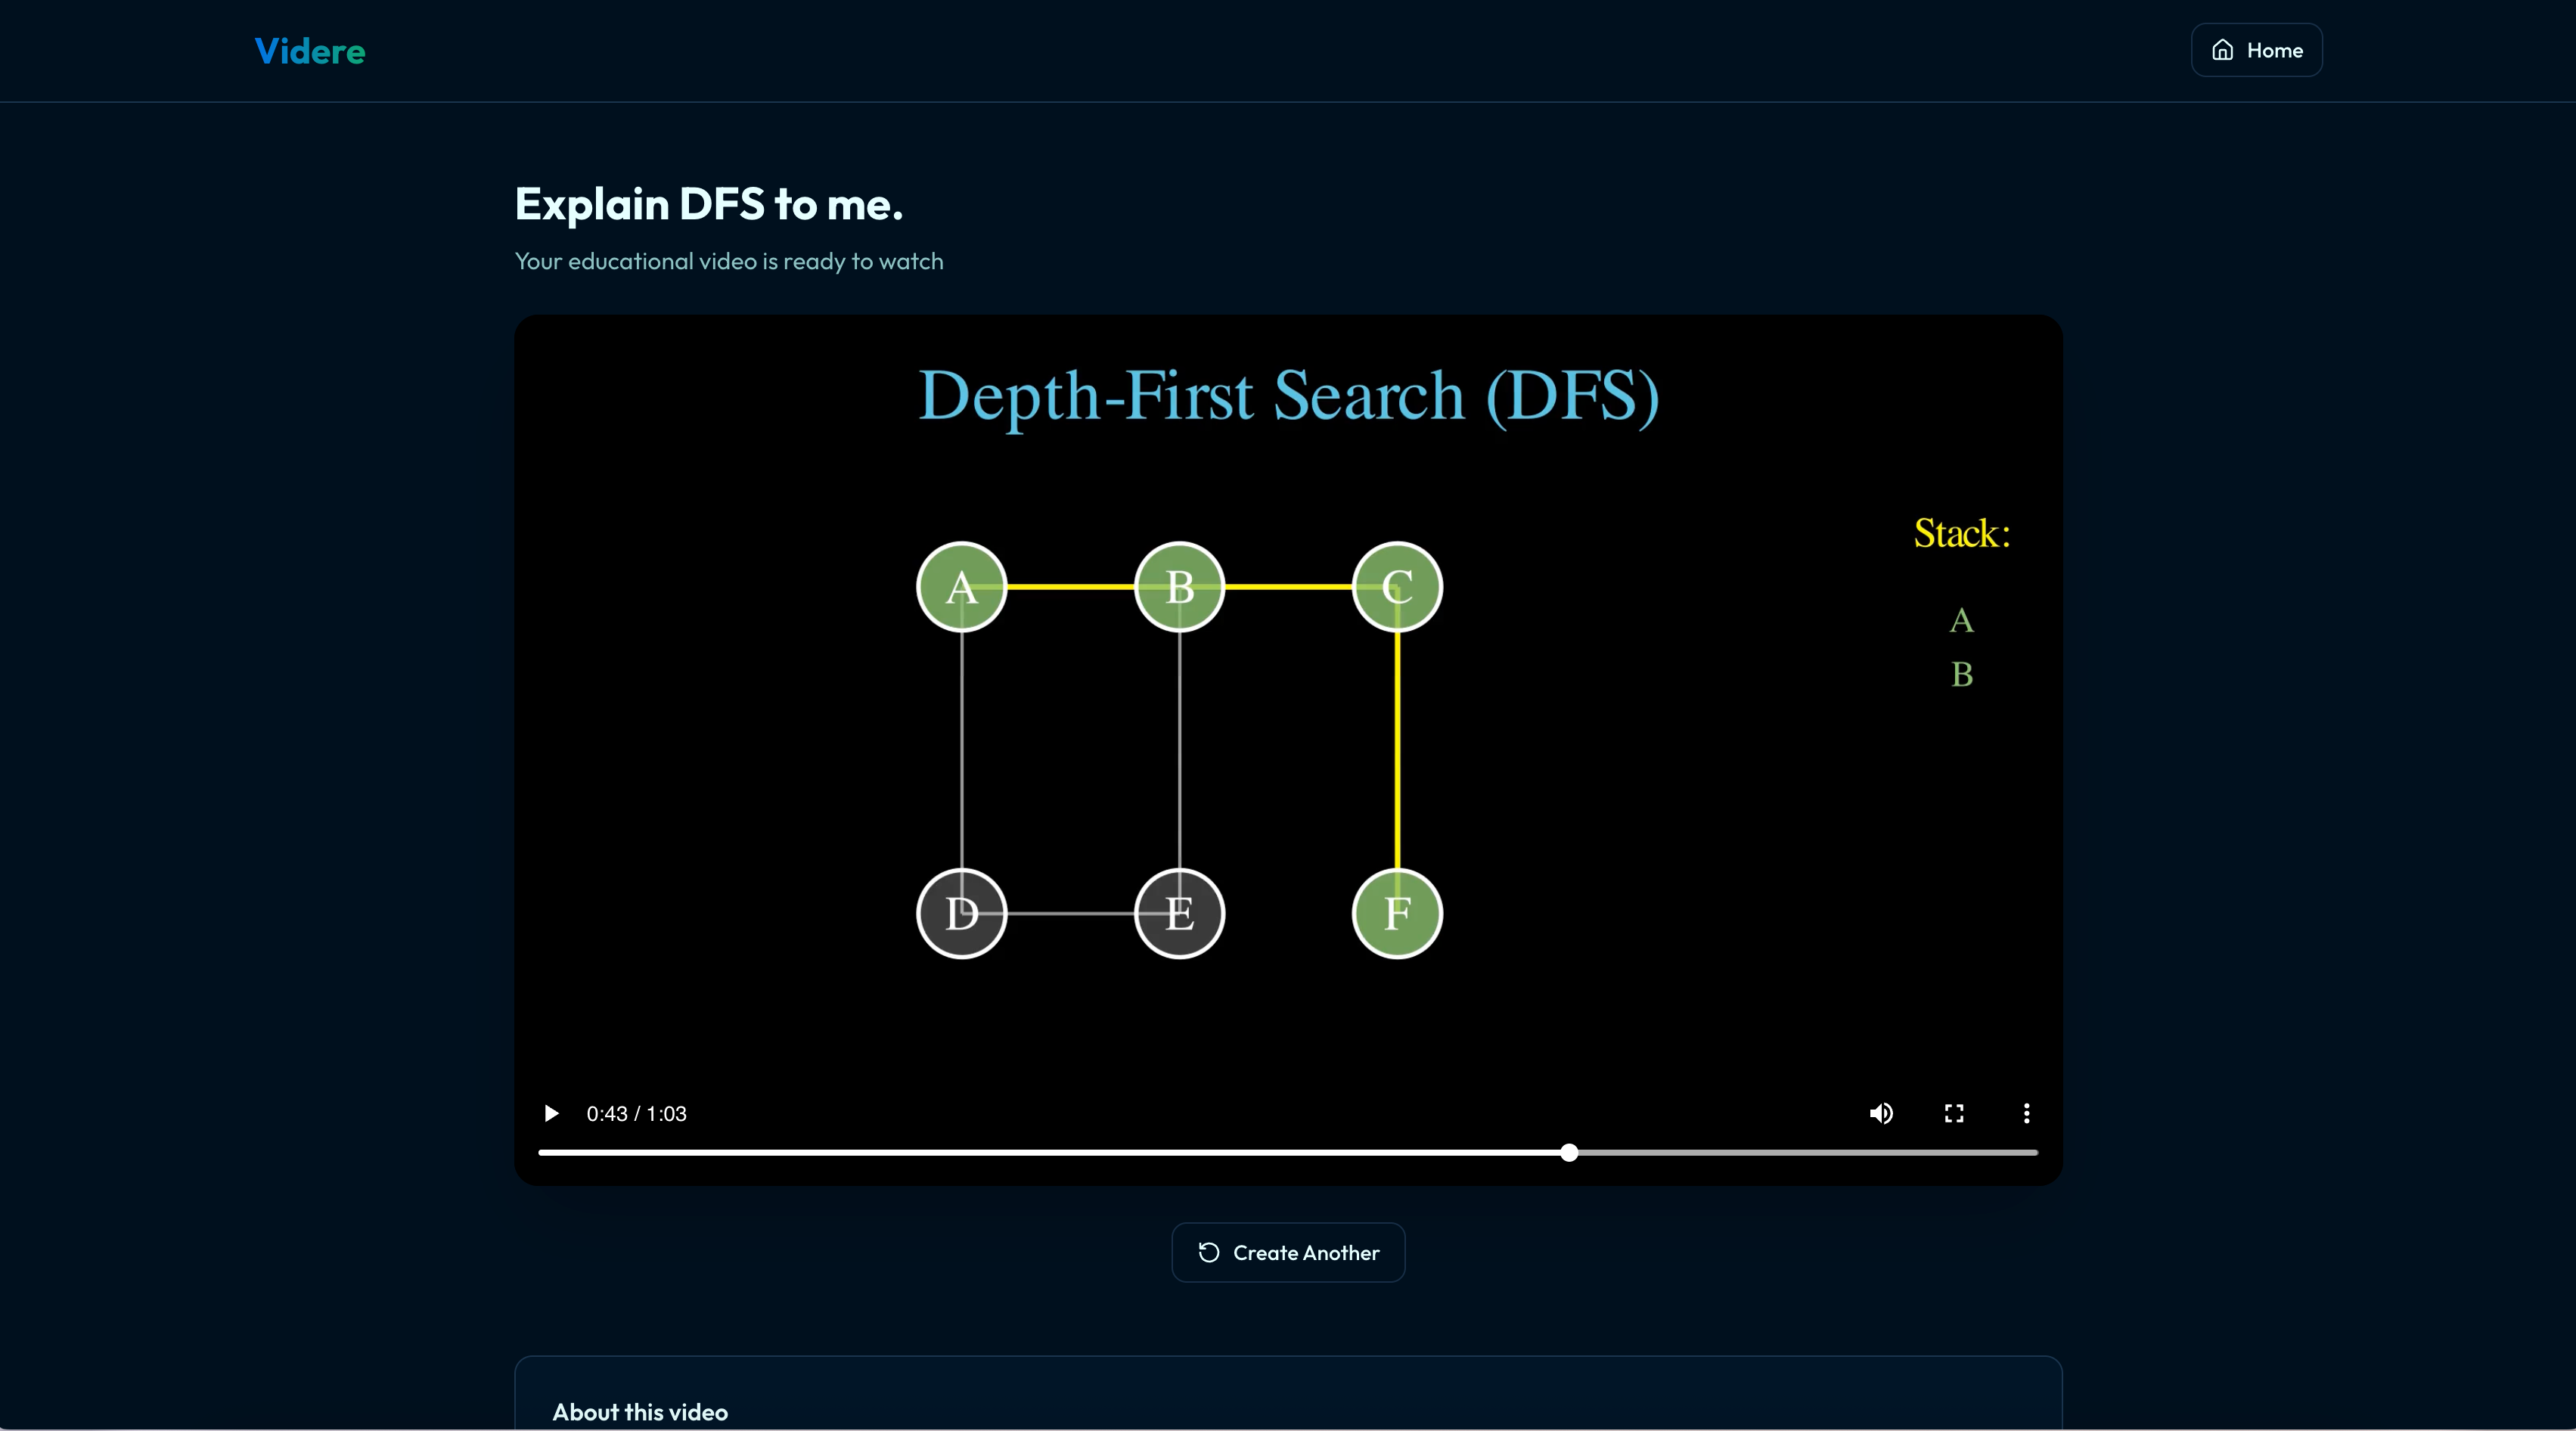Click the Create Another button
The image size is (2576, 1431).
pos(1288,1252)
